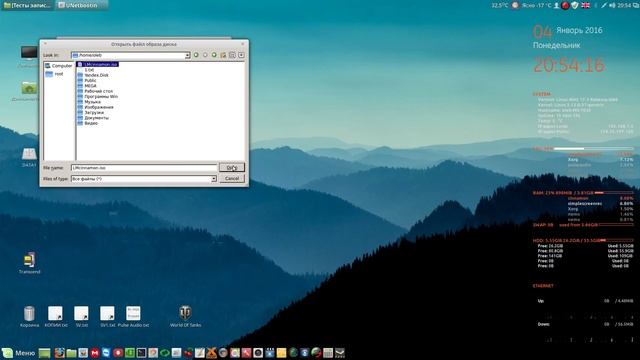This screenshot has height=360, width=640.
Task: Switch to the UNetbootin taskbar window
Action: point(81,5)
